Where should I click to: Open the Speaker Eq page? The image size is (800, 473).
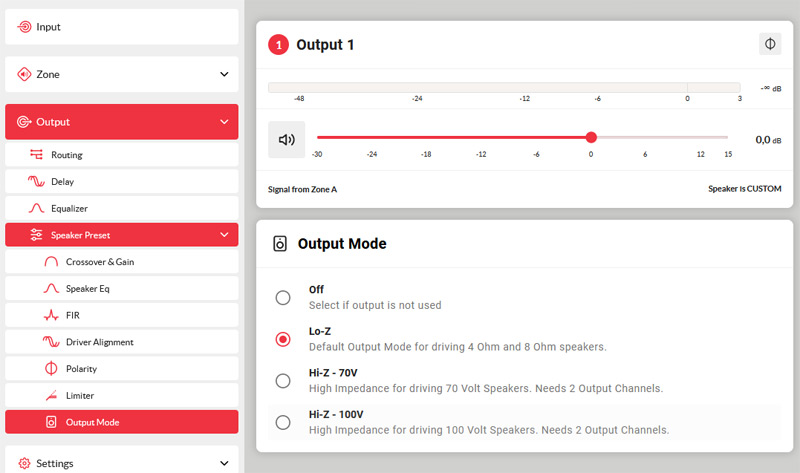88,289
